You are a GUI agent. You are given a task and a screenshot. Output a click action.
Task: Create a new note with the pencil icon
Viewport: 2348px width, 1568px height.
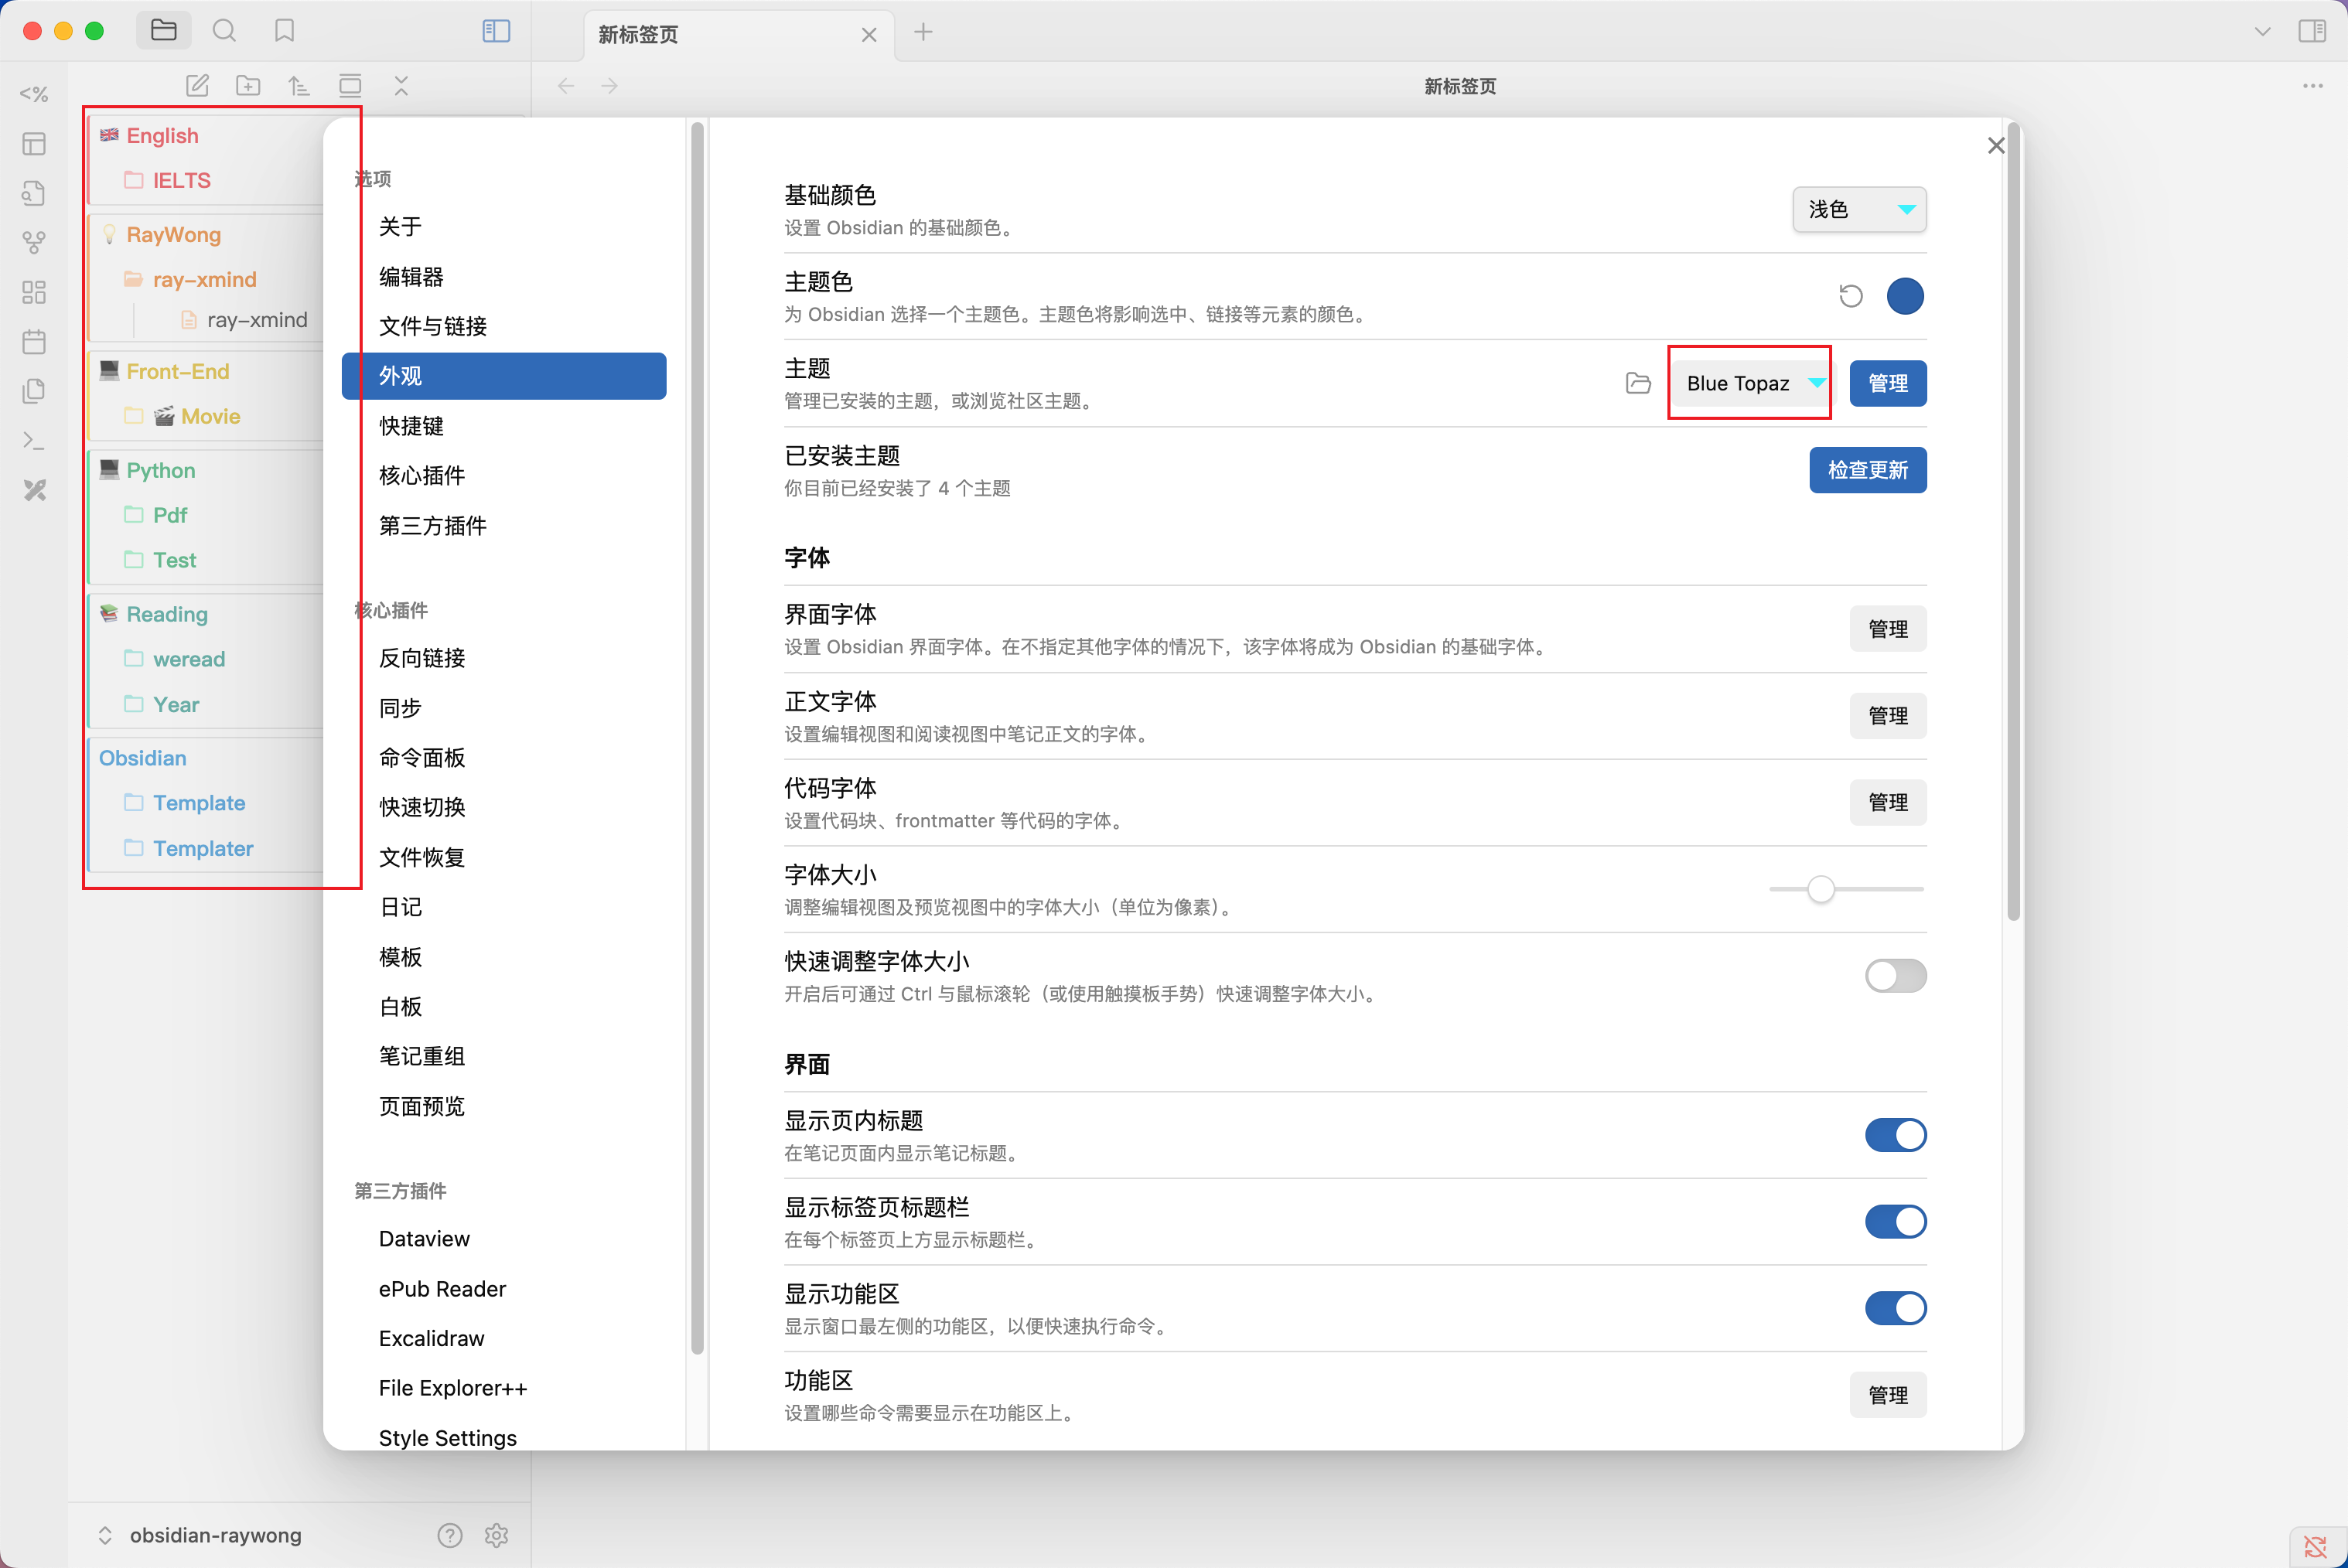[x=197, y=86]
